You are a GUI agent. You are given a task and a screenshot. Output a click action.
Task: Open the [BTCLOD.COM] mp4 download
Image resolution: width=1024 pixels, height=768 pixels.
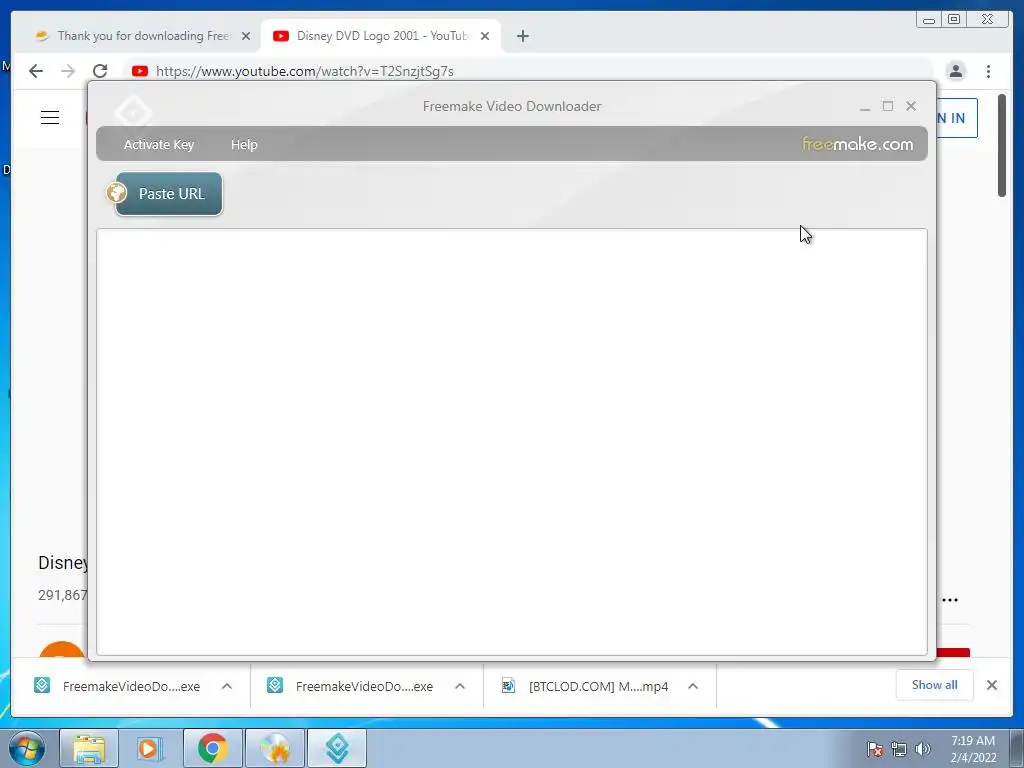586,686
